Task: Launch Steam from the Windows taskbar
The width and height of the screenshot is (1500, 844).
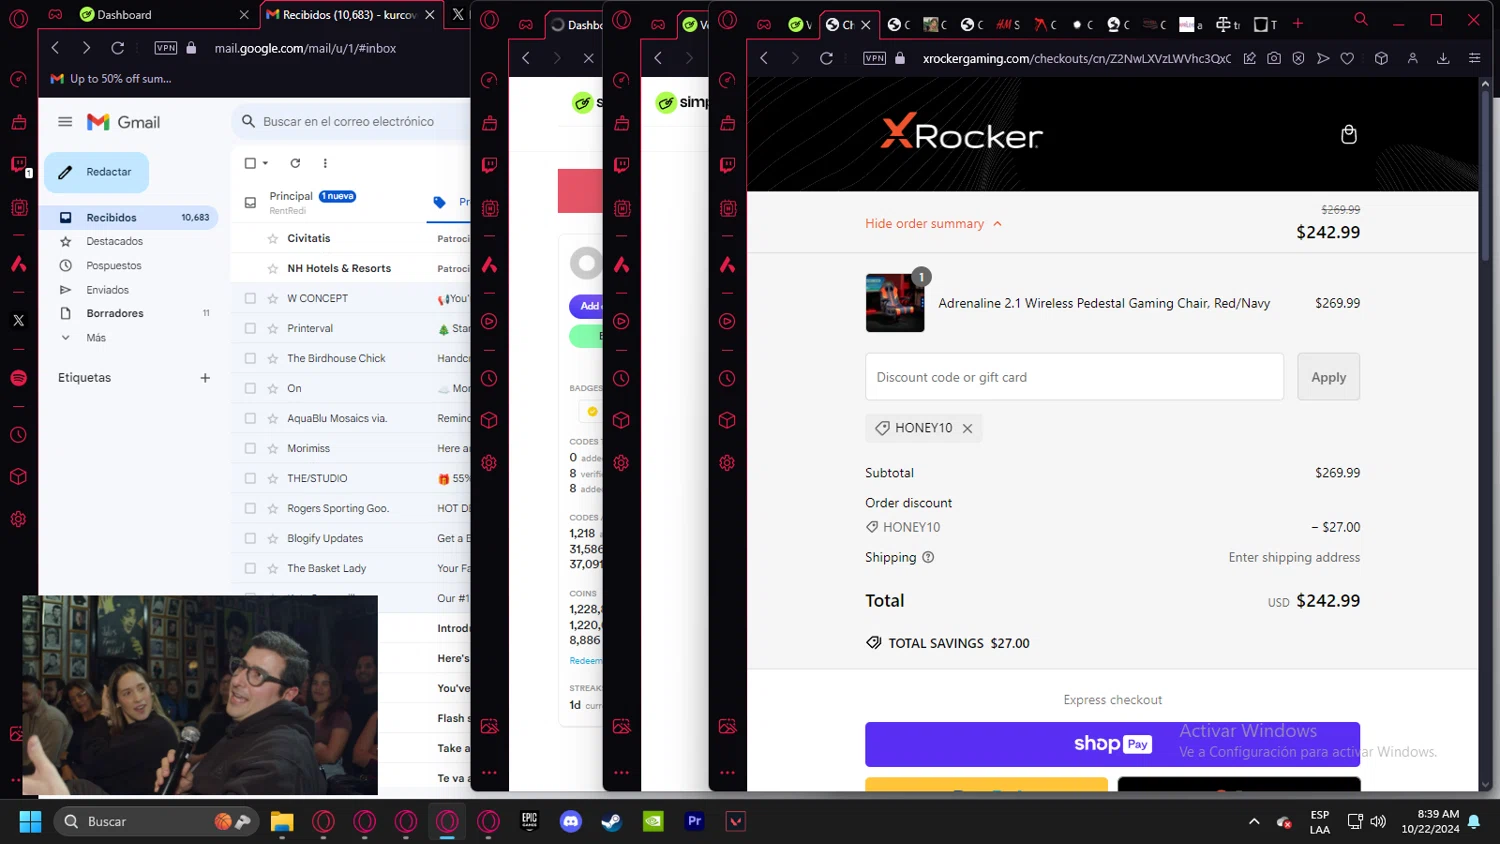Action: tap(611, 821)
